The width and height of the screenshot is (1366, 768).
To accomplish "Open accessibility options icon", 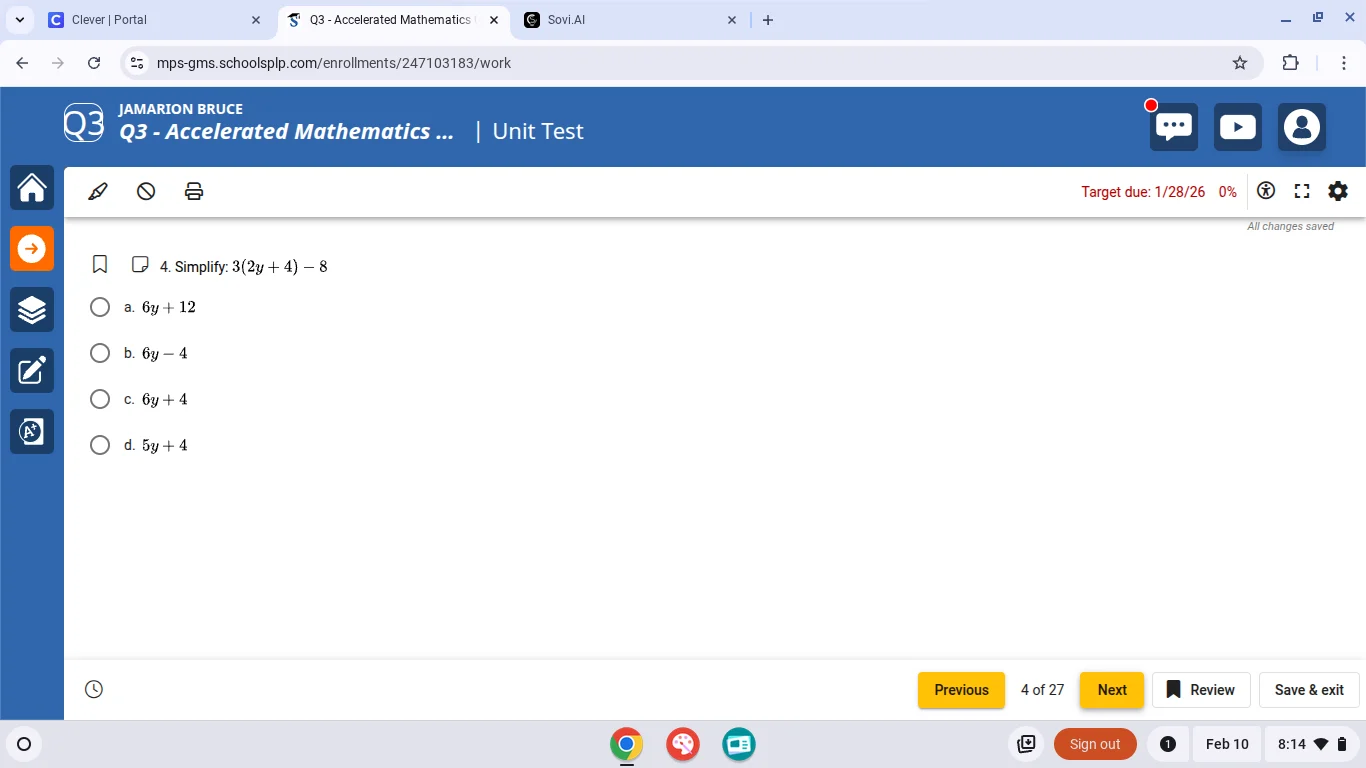I will [x=1266, y=191].
